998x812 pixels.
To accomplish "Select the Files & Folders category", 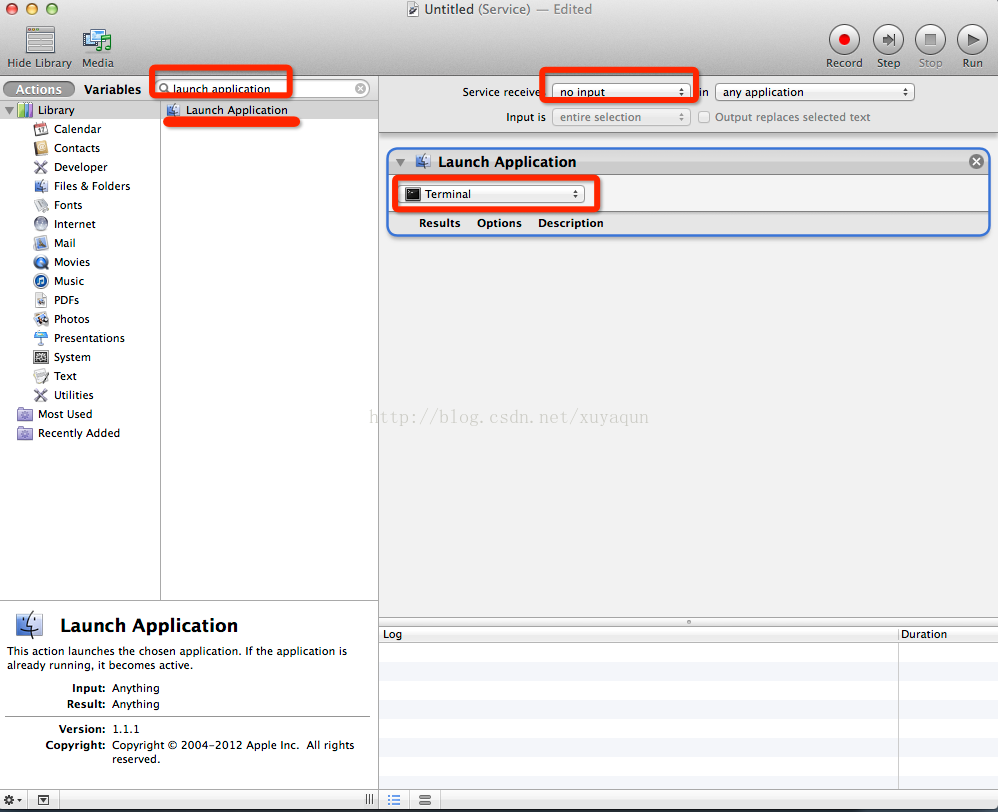I will tap(92, 186).
